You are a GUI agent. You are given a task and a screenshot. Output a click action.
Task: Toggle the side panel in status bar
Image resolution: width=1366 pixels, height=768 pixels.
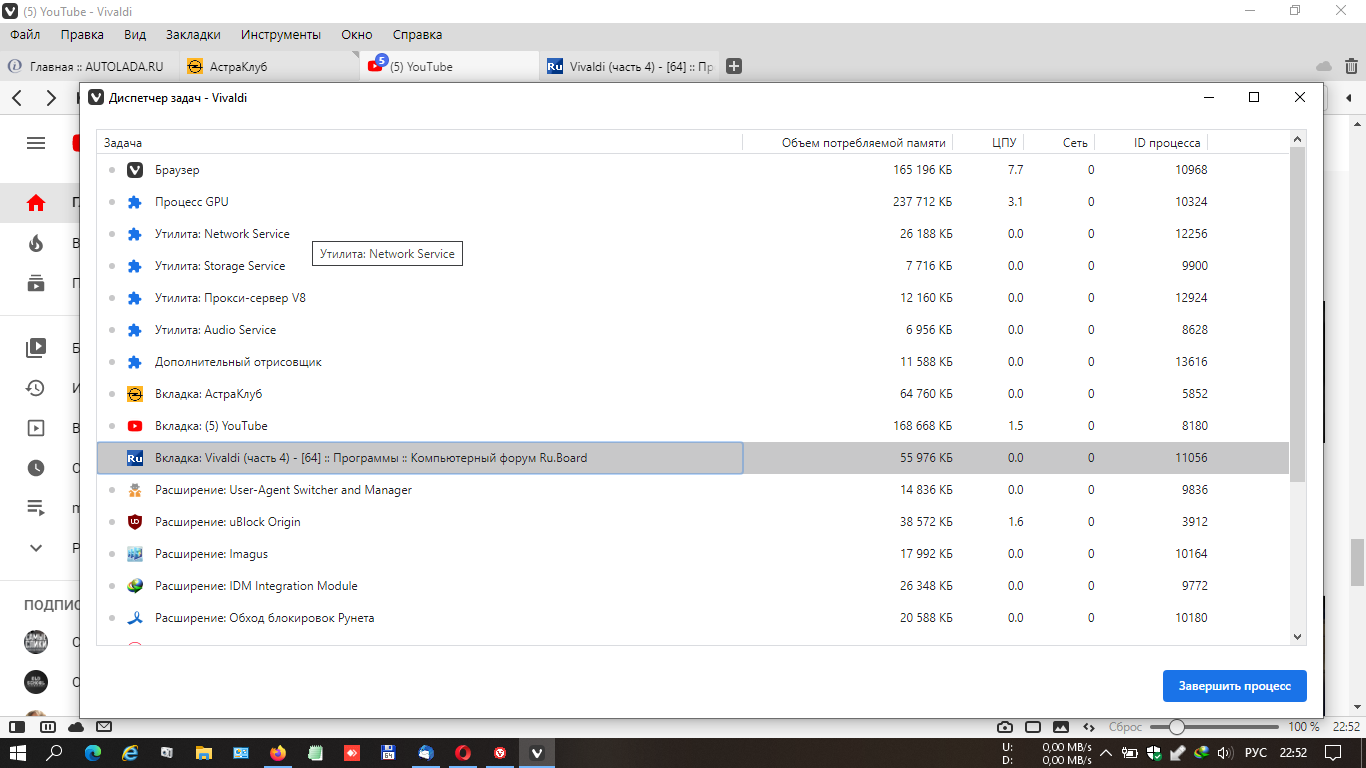[17, 727]
